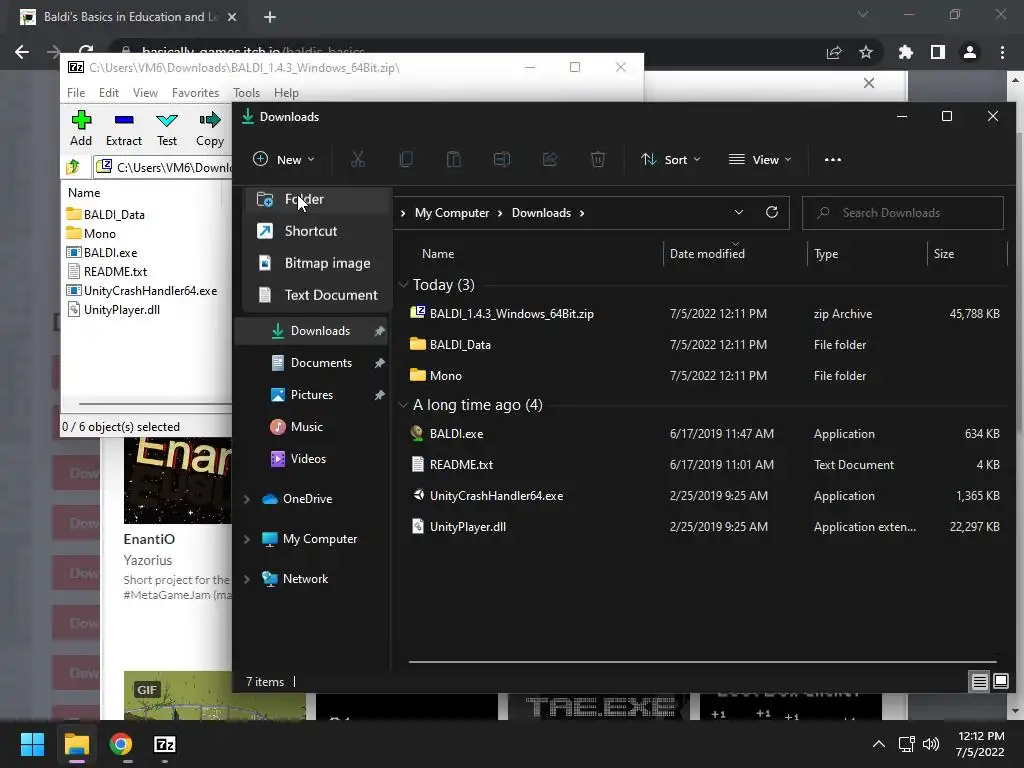Click the Paste icon in Explorer toolbar
The image size is (1024, 768).
click(453, 159)
